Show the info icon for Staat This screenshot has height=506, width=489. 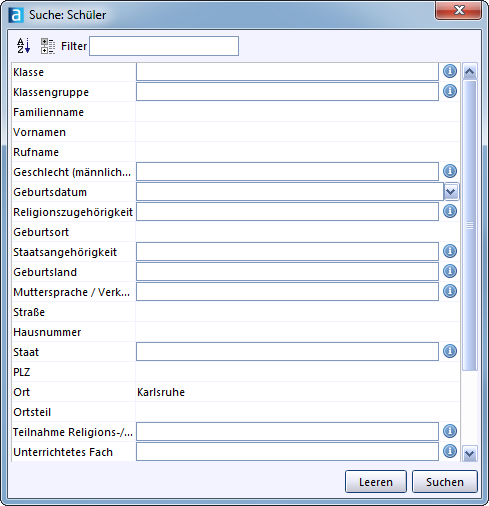(450, 351)
